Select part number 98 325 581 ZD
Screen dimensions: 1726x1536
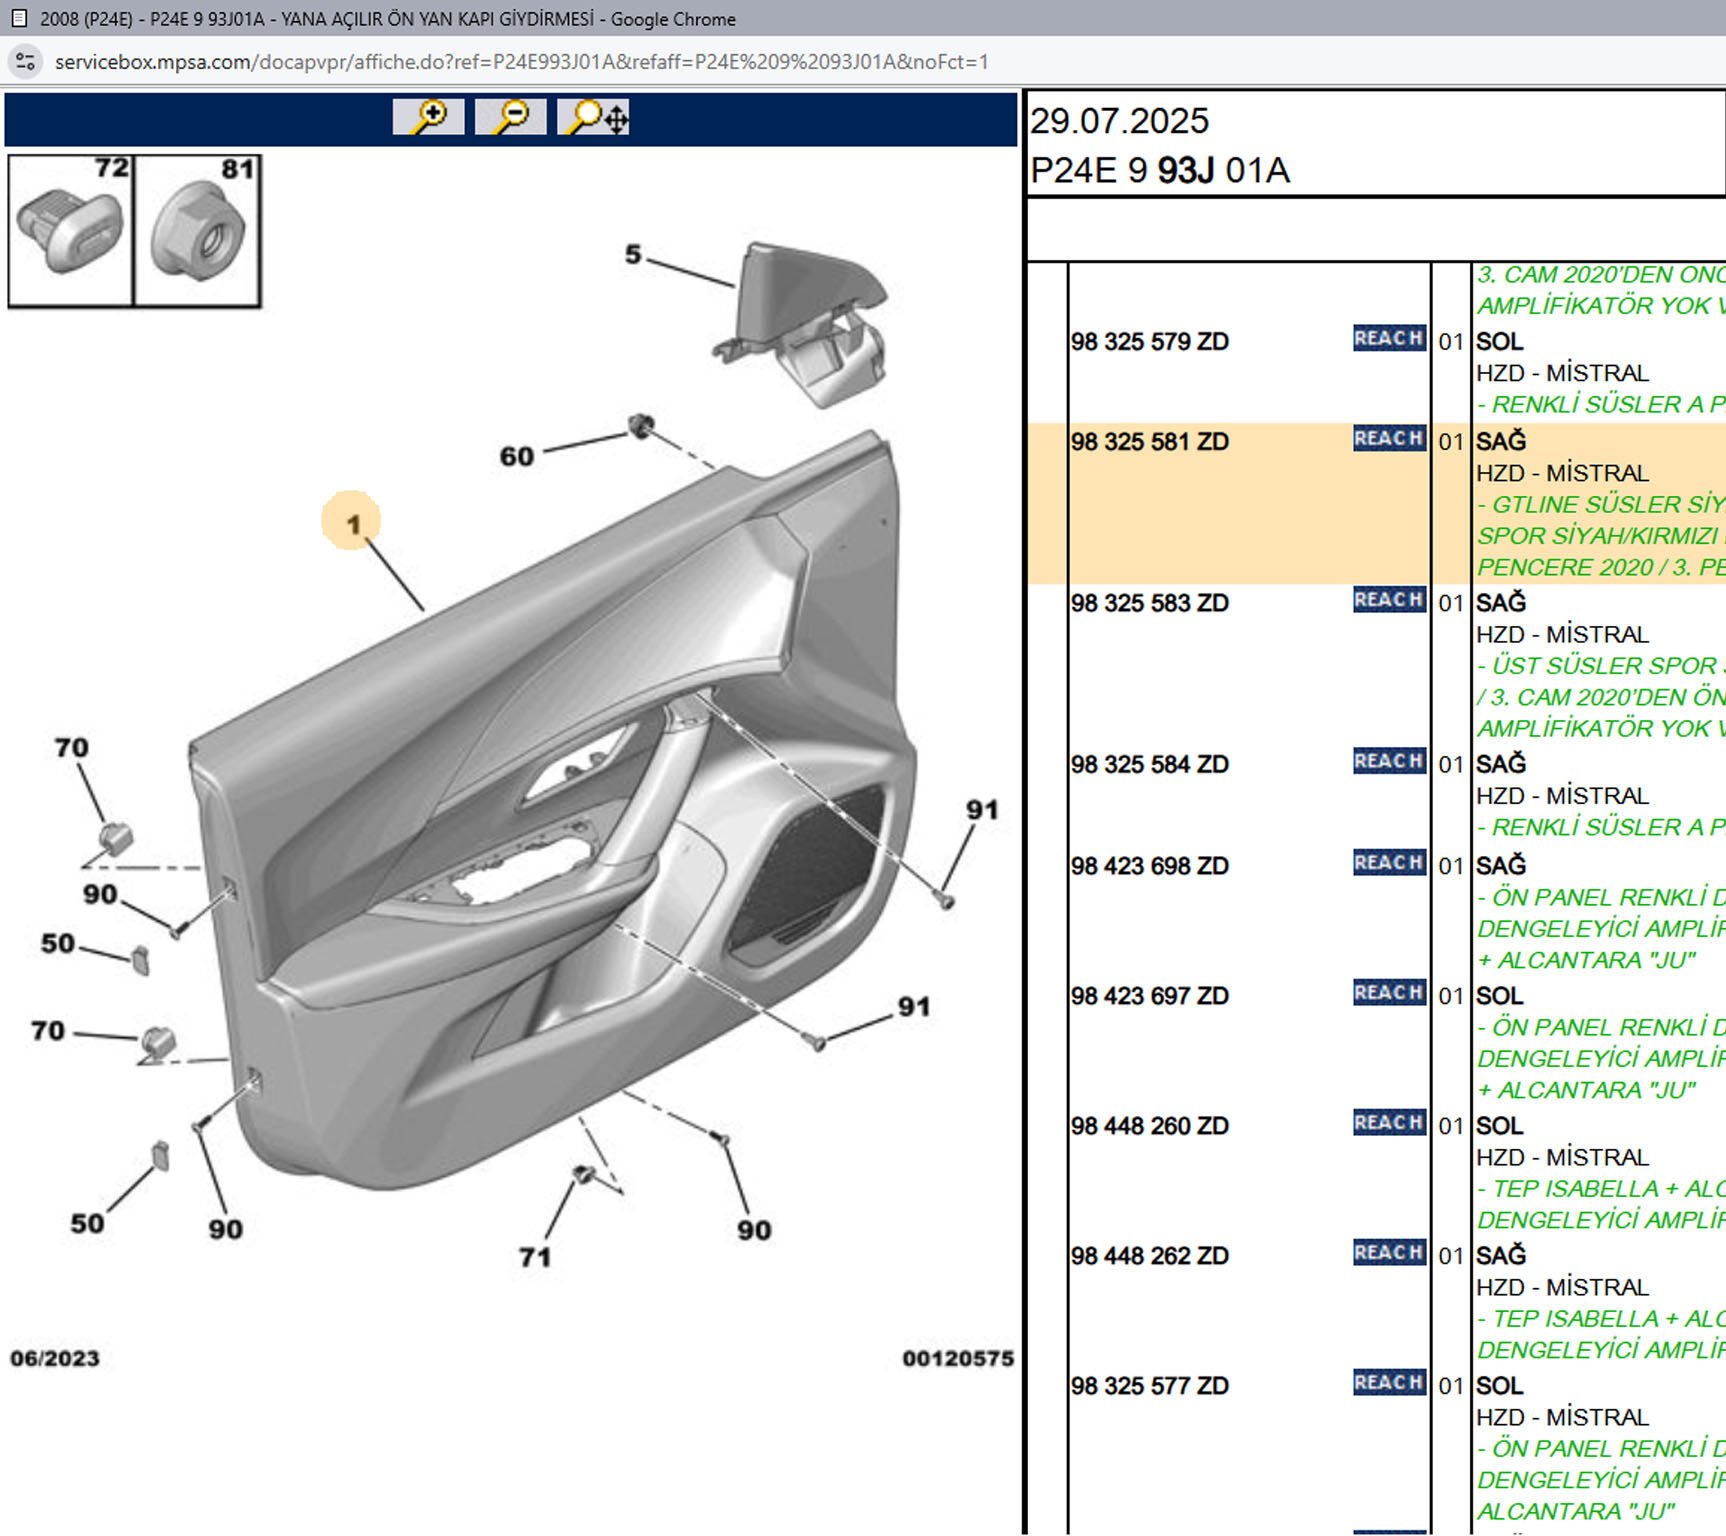point(1149,442)
